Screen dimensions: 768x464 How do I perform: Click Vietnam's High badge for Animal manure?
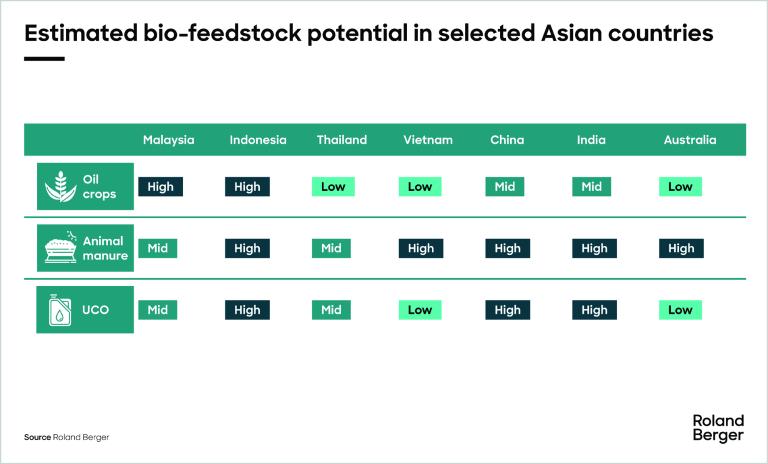pyautogui.click(x=420, y=248)
